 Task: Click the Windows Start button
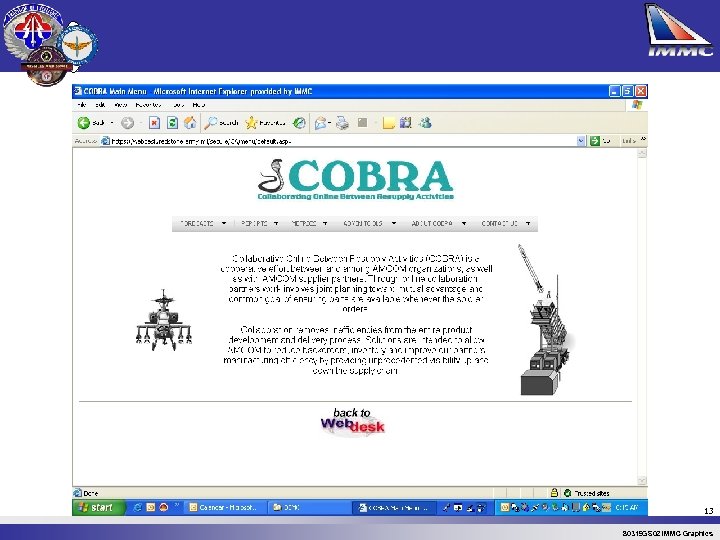(x=98, y=507)
